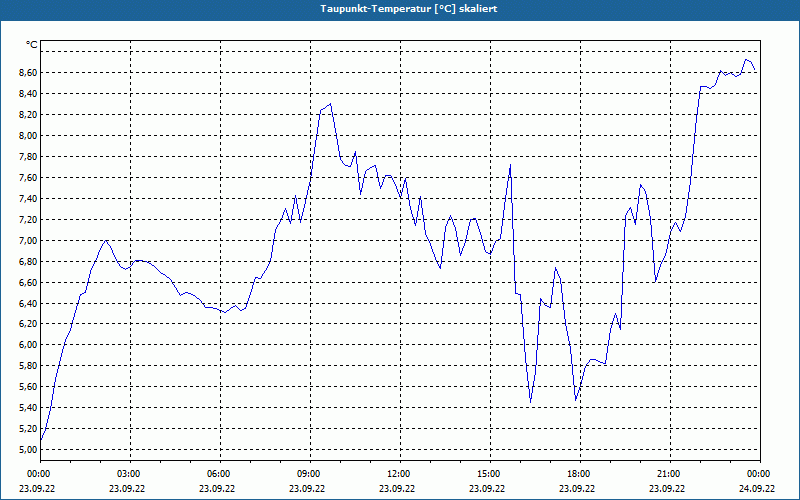Click the 6,00 y-axis label
The image size is (800, 500).
[x=28, y=345]
